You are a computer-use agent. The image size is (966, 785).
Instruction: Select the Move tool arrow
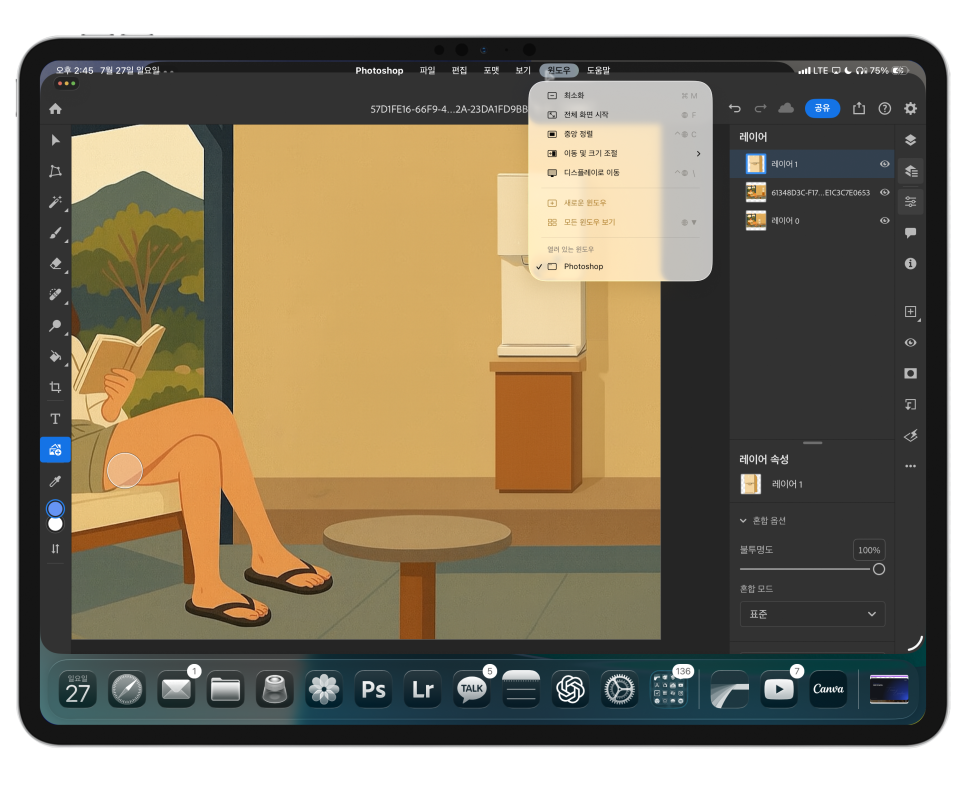tap(55, 140)
